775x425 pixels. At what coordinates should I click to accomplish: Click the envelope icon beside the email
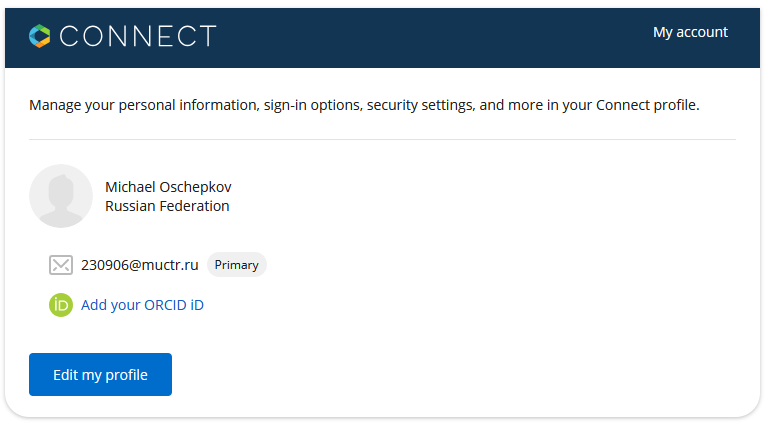(61, 265)
